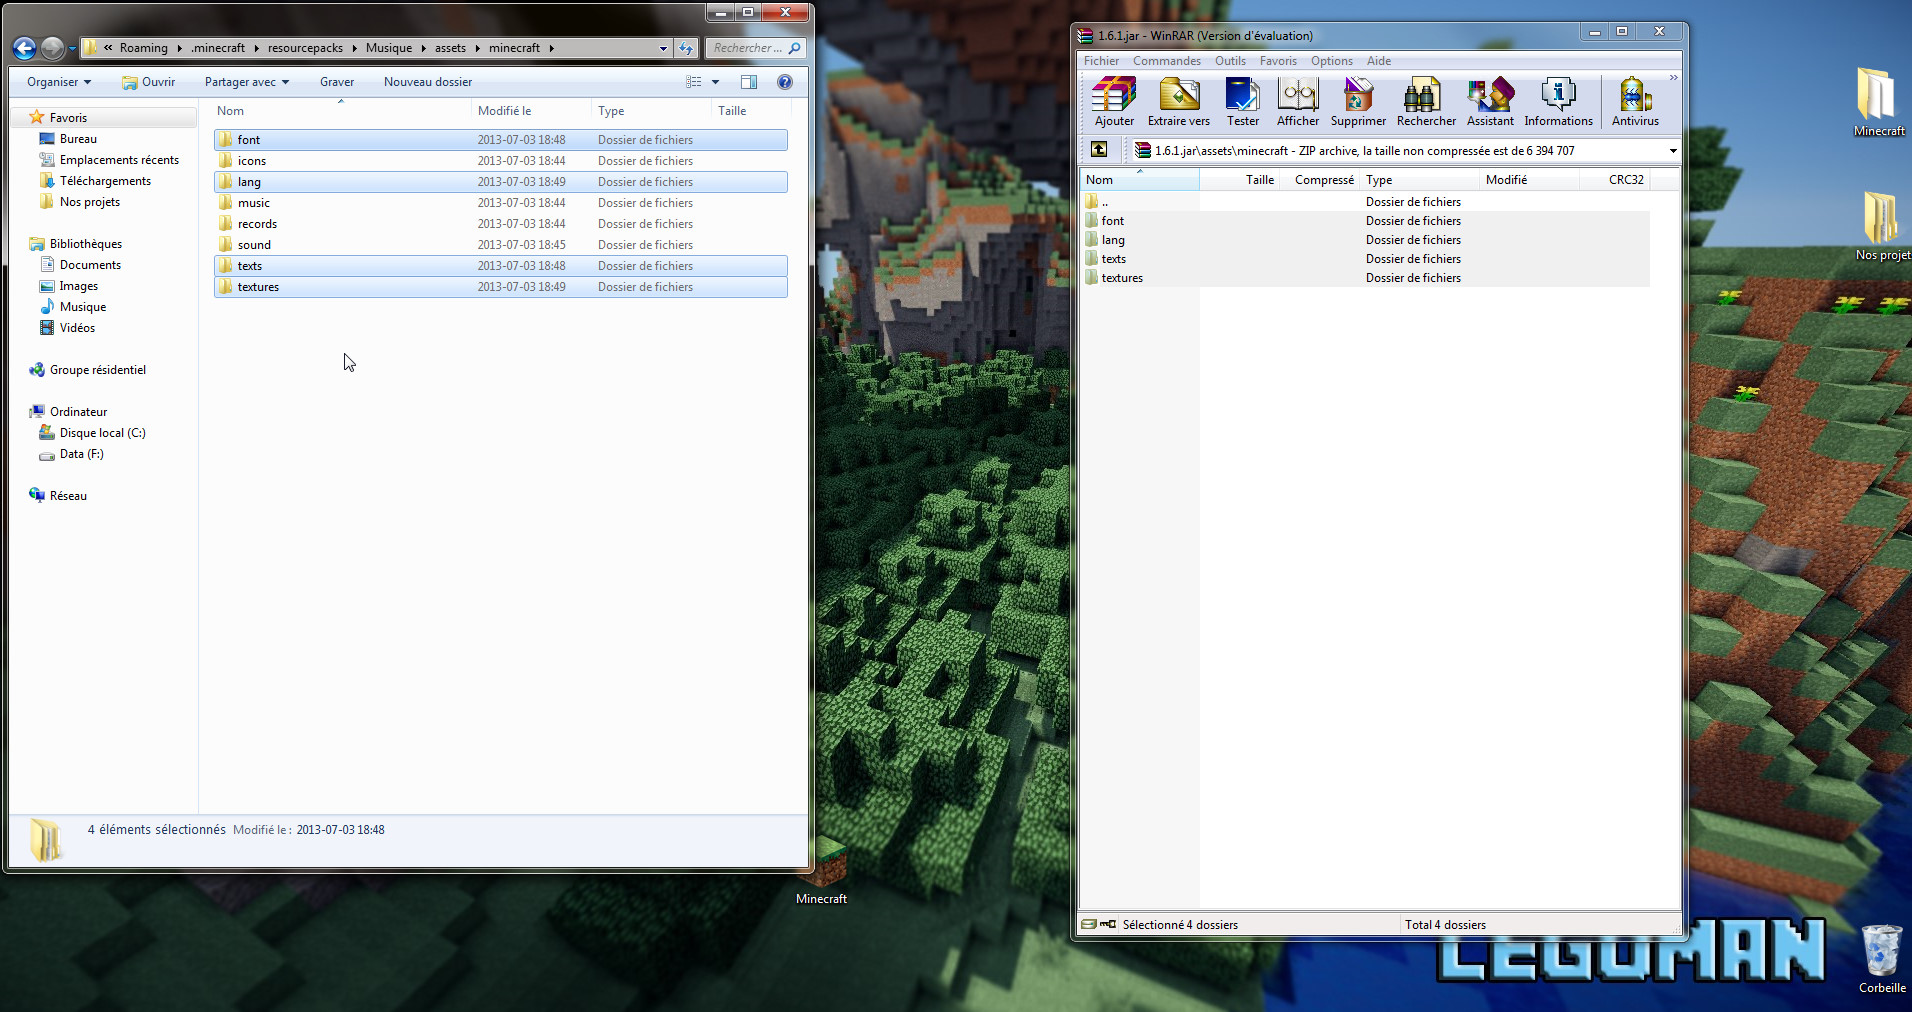The image size is (1912, 1012).
Task: Select the music folder in Explorer
Action: click(500, 203)
